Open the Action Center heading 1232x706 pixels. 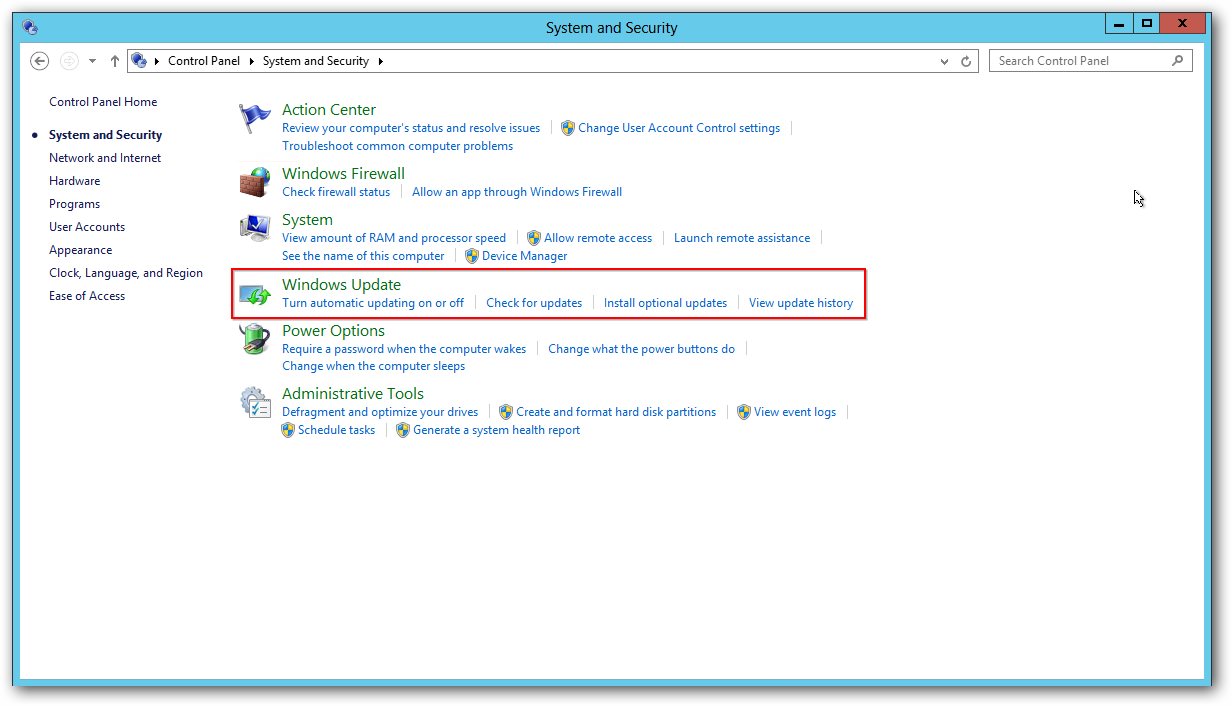tap(329, 110)
